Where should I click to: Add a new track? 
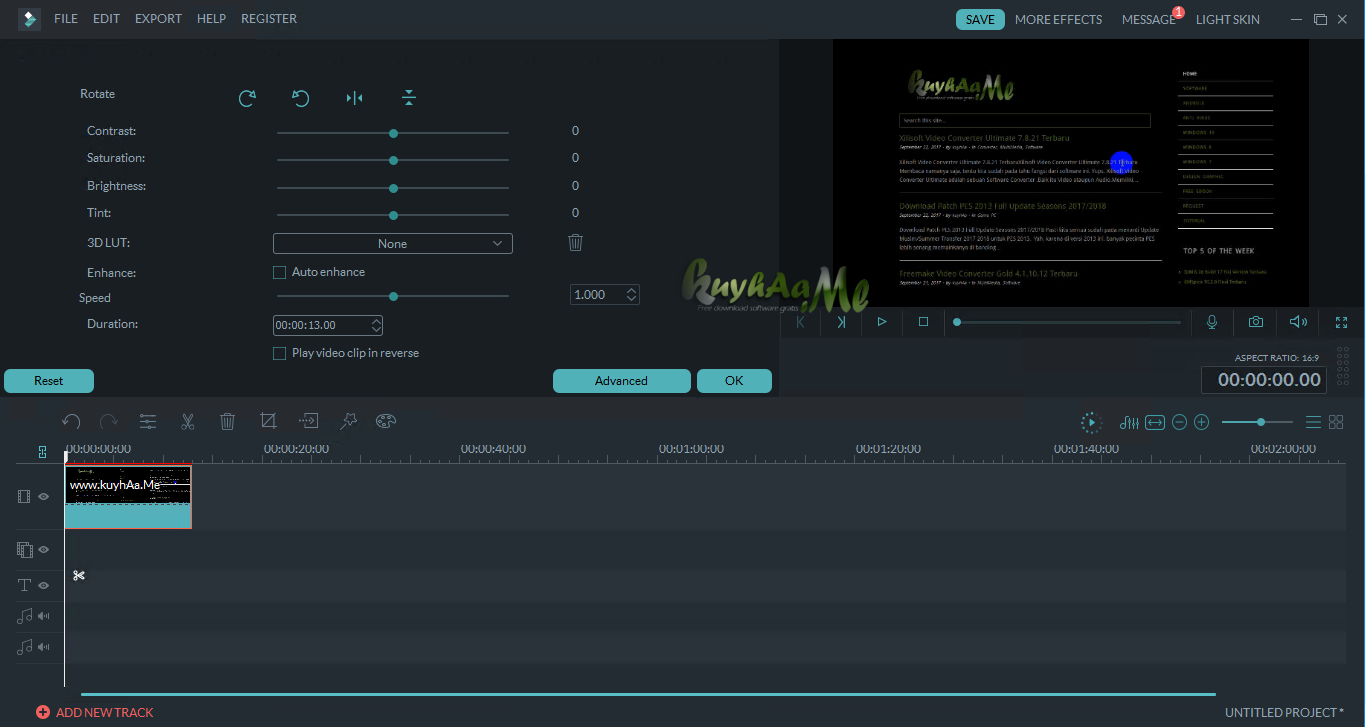[x=95, y=712]
